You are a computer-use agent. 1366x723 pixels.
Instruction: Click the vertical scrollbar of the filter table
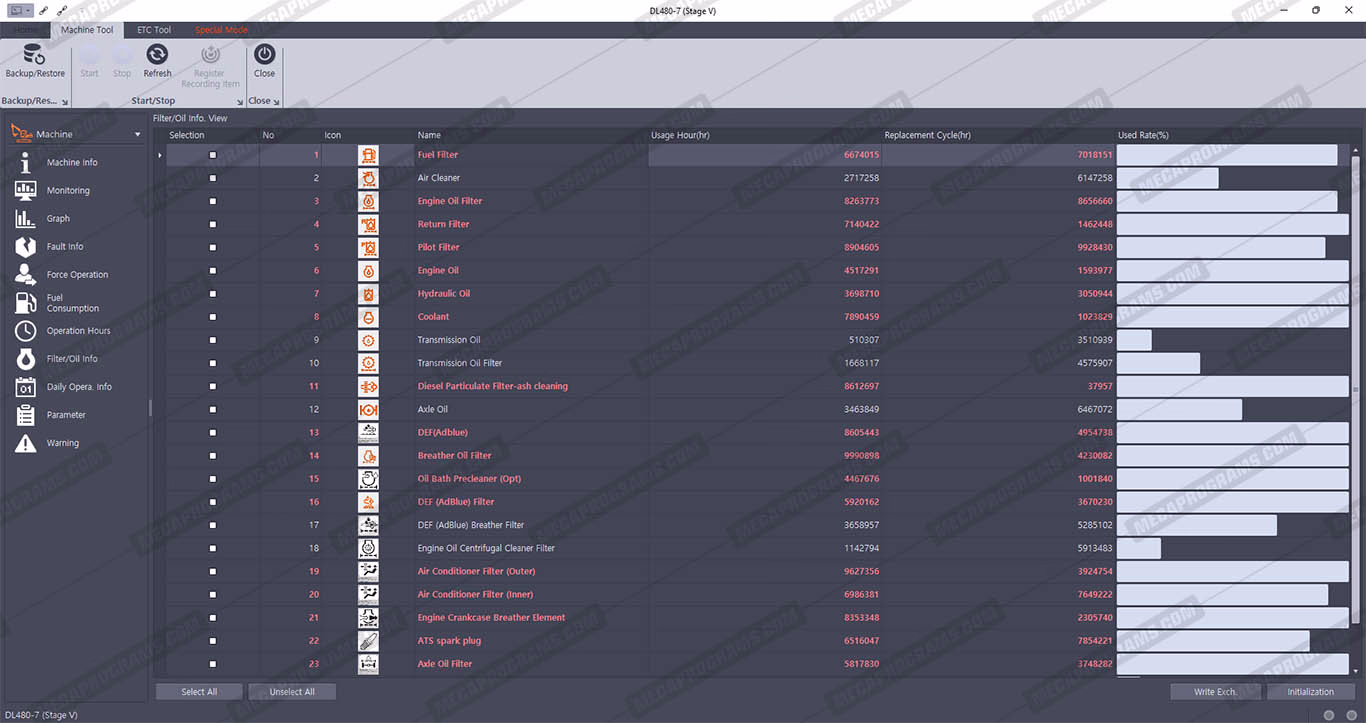(x=1355, y=400)
